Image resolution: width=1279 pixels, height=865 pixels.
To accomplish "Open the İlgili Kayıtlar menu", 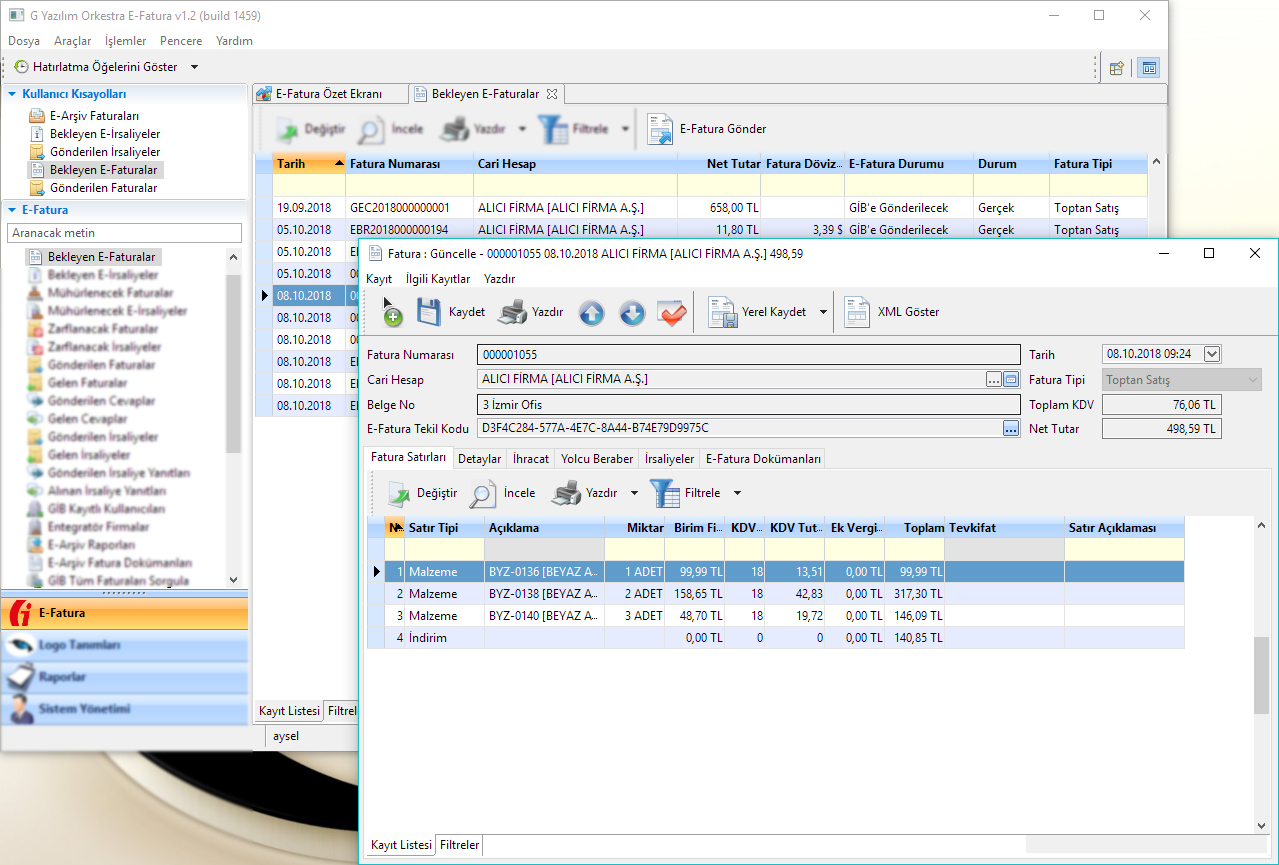I will pos(438,279).
